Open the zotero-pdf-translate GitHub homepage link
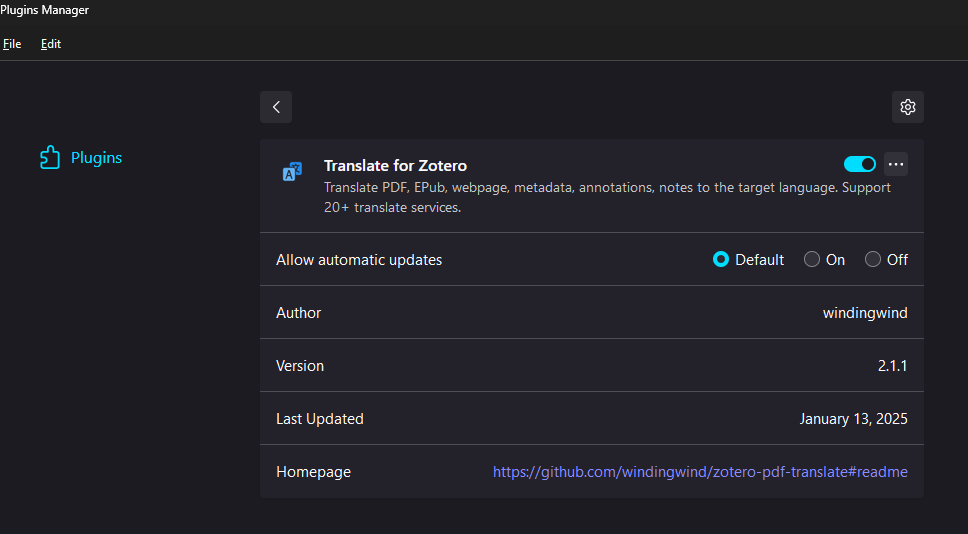 coord(700,472)
